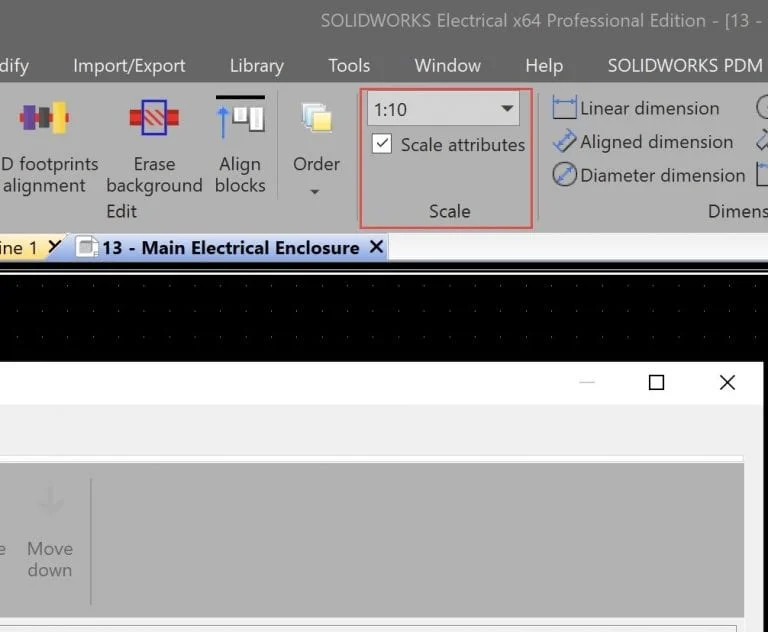Viewport: 768px width, 632px height.
Task: Expand the arrow beneath the Order button
Action: [316, 191]
